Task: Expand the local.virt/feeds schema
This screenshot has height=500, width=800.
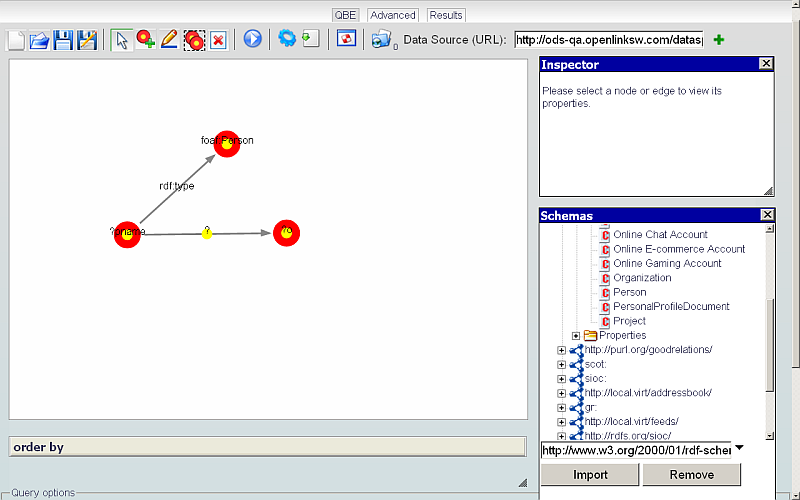Action: click(561, 422)
